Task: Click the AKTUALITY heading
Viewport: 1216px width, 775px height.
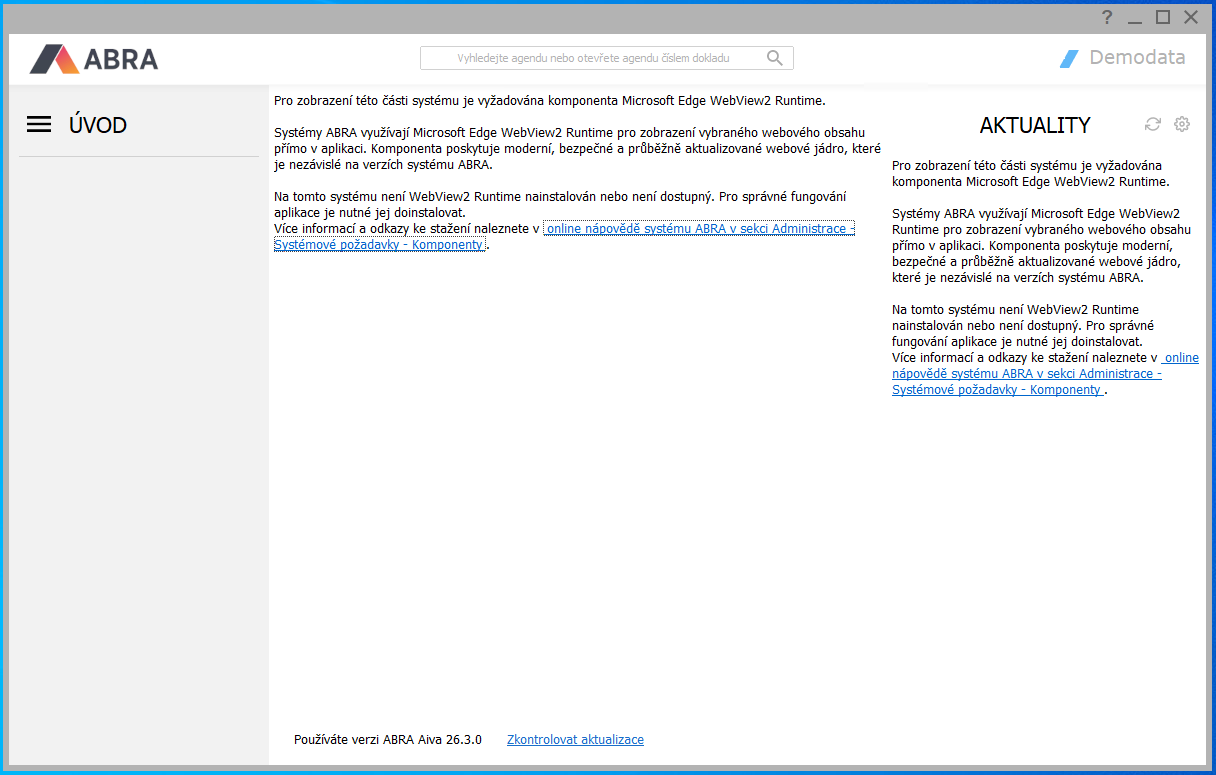Action: click(x=1035, y=125)
